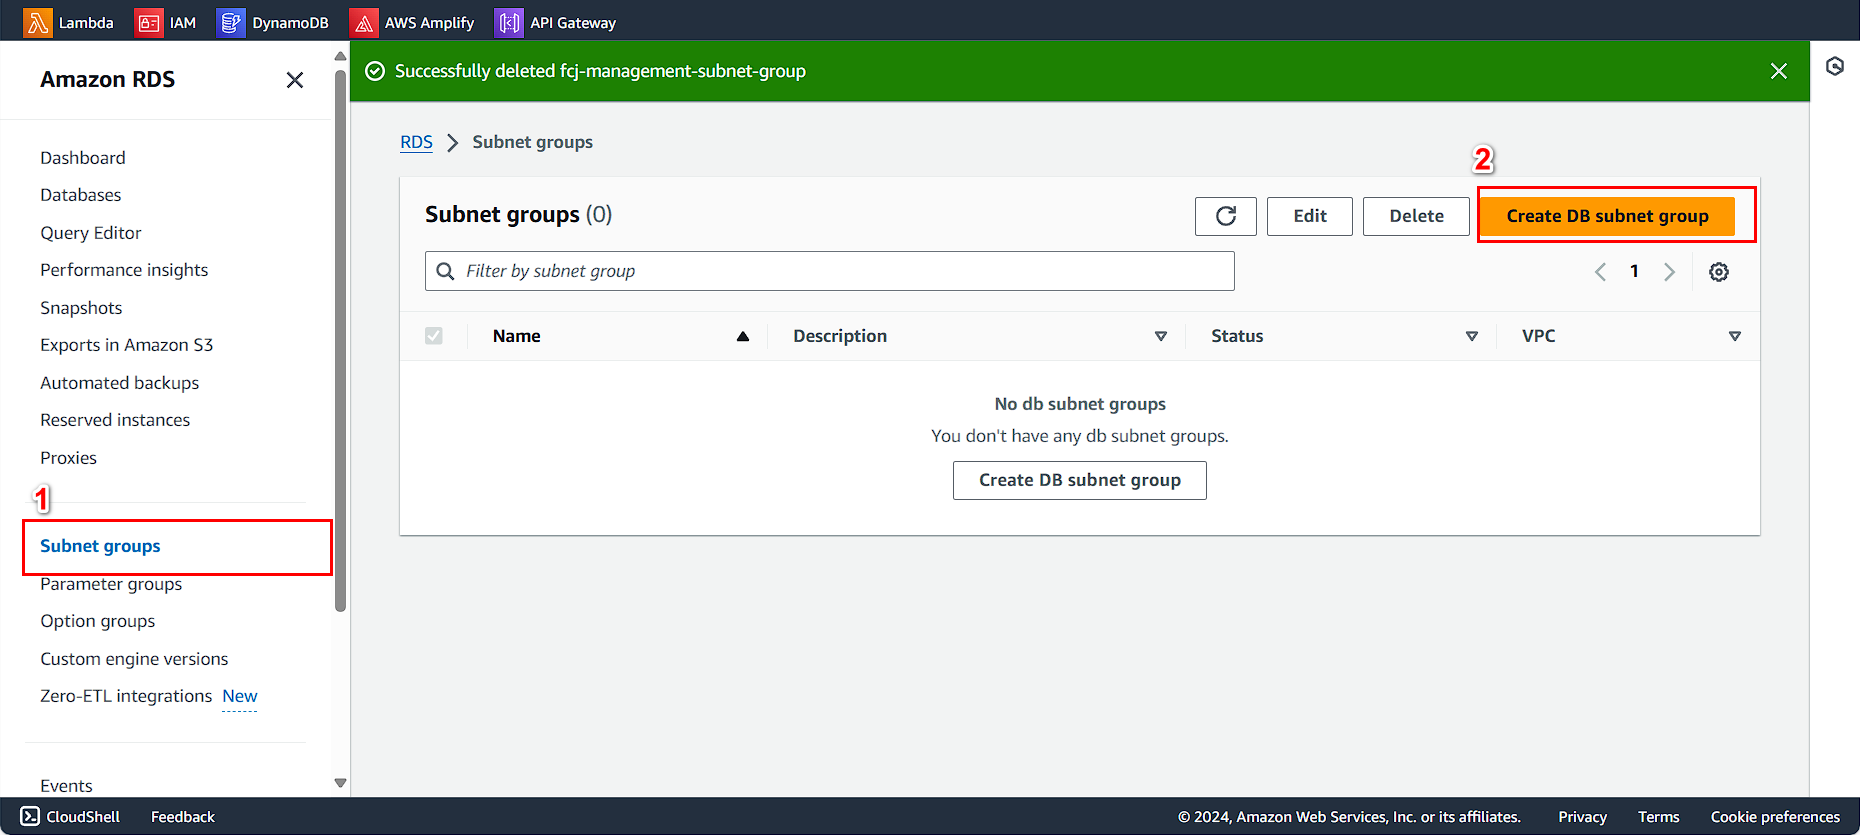Sort by Name column ascending arrow
The height and width of the screenshot is (835, 1860).
(x=742, y=337)
